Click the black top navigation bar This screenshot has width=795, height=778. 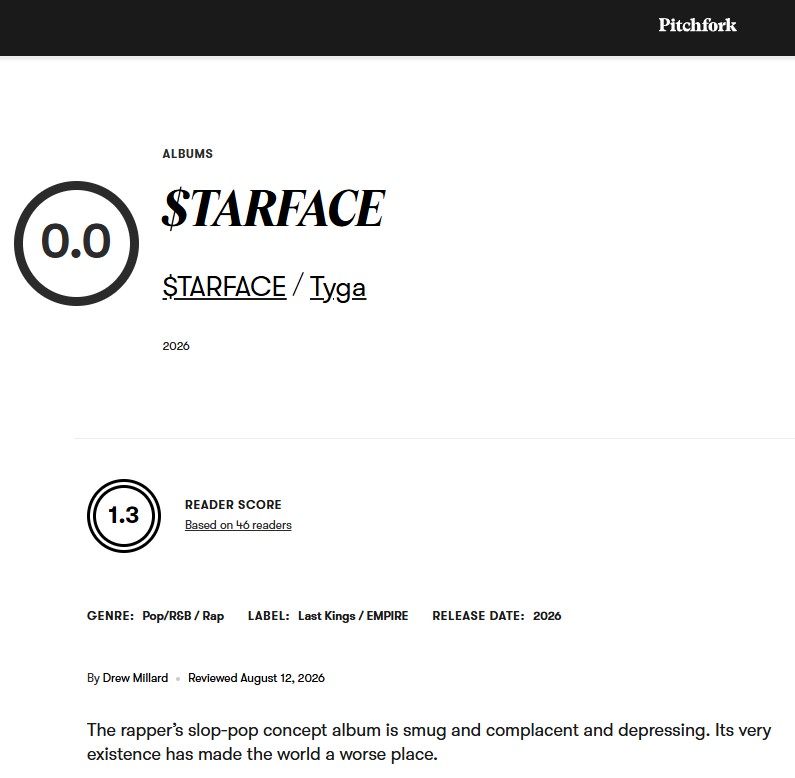coord(398,28)
